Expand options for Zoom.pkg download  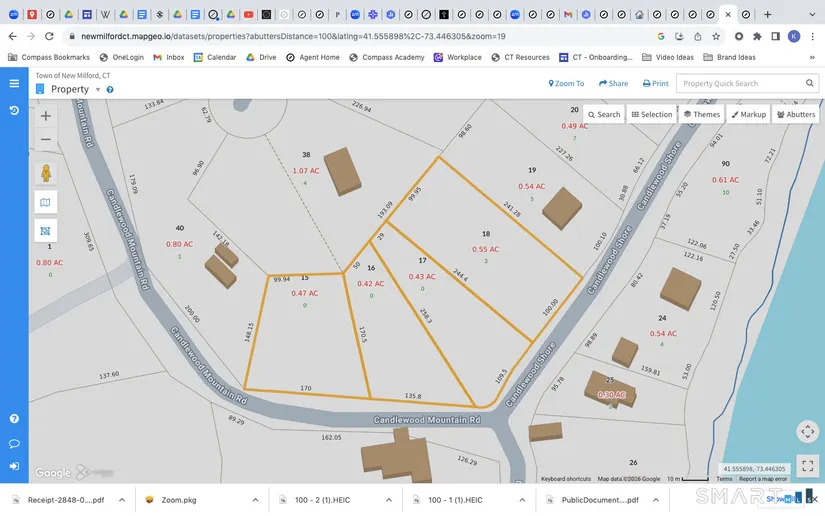[255, 499]
